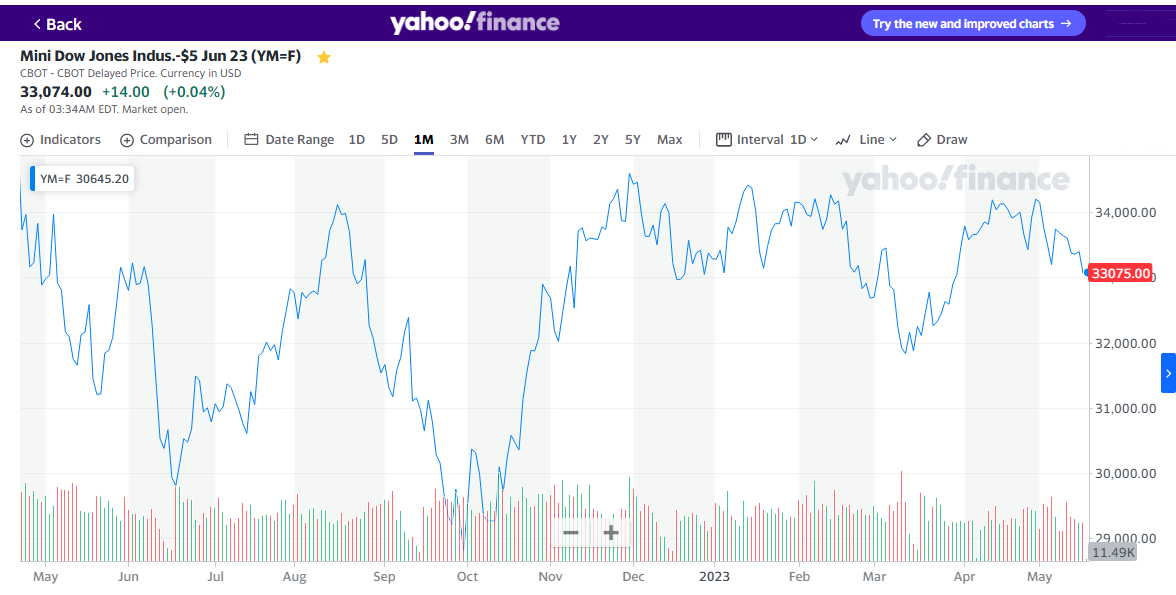
Task: Select the YTD range
Action: pyautogui.click(x=533, y=140)
